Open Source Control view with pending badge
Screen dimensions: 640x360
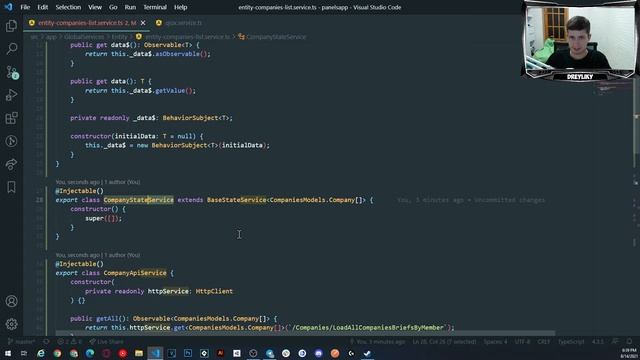coord(11,72)
